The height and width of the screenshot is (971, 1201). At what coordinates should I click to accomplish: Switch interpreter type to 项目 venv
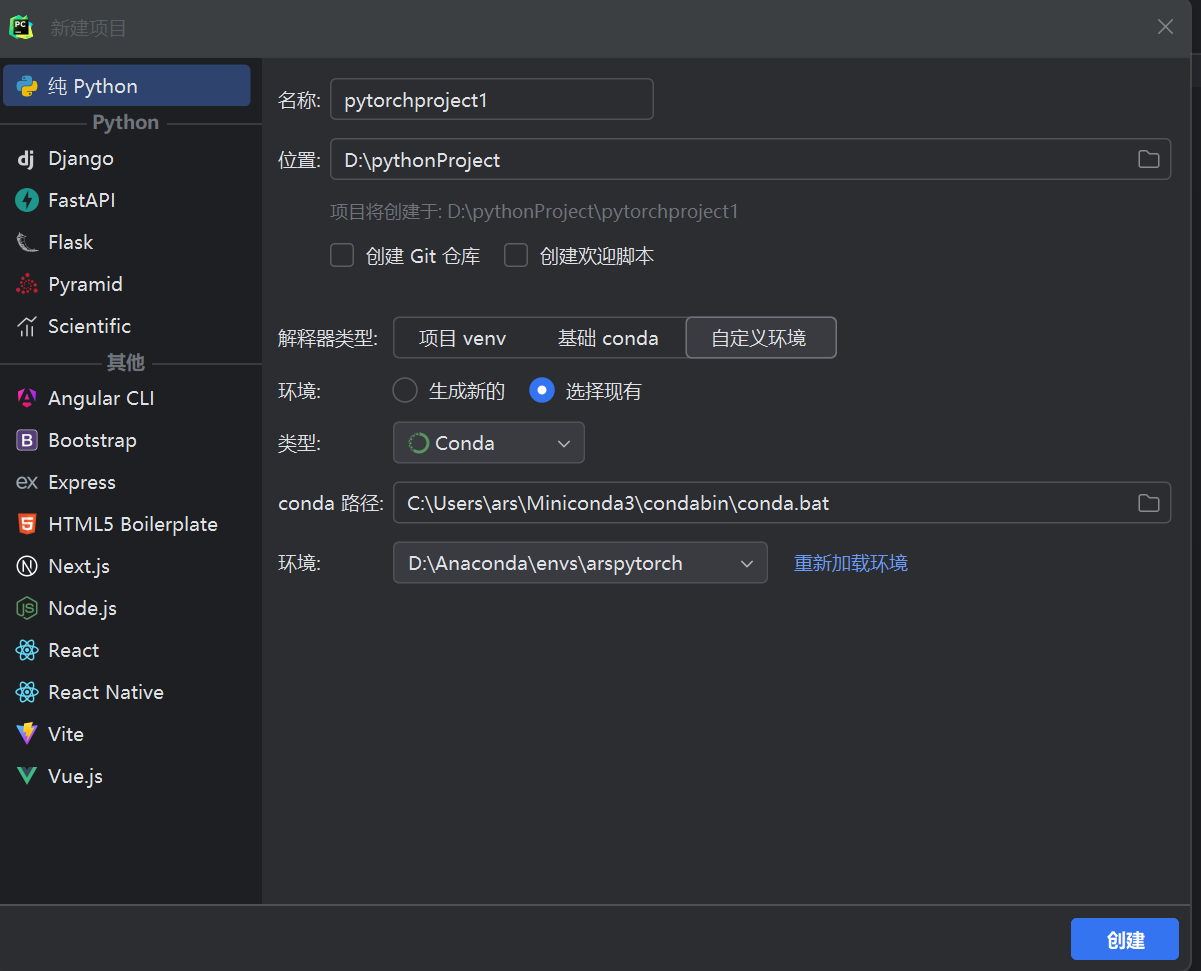tap(462, 338)
